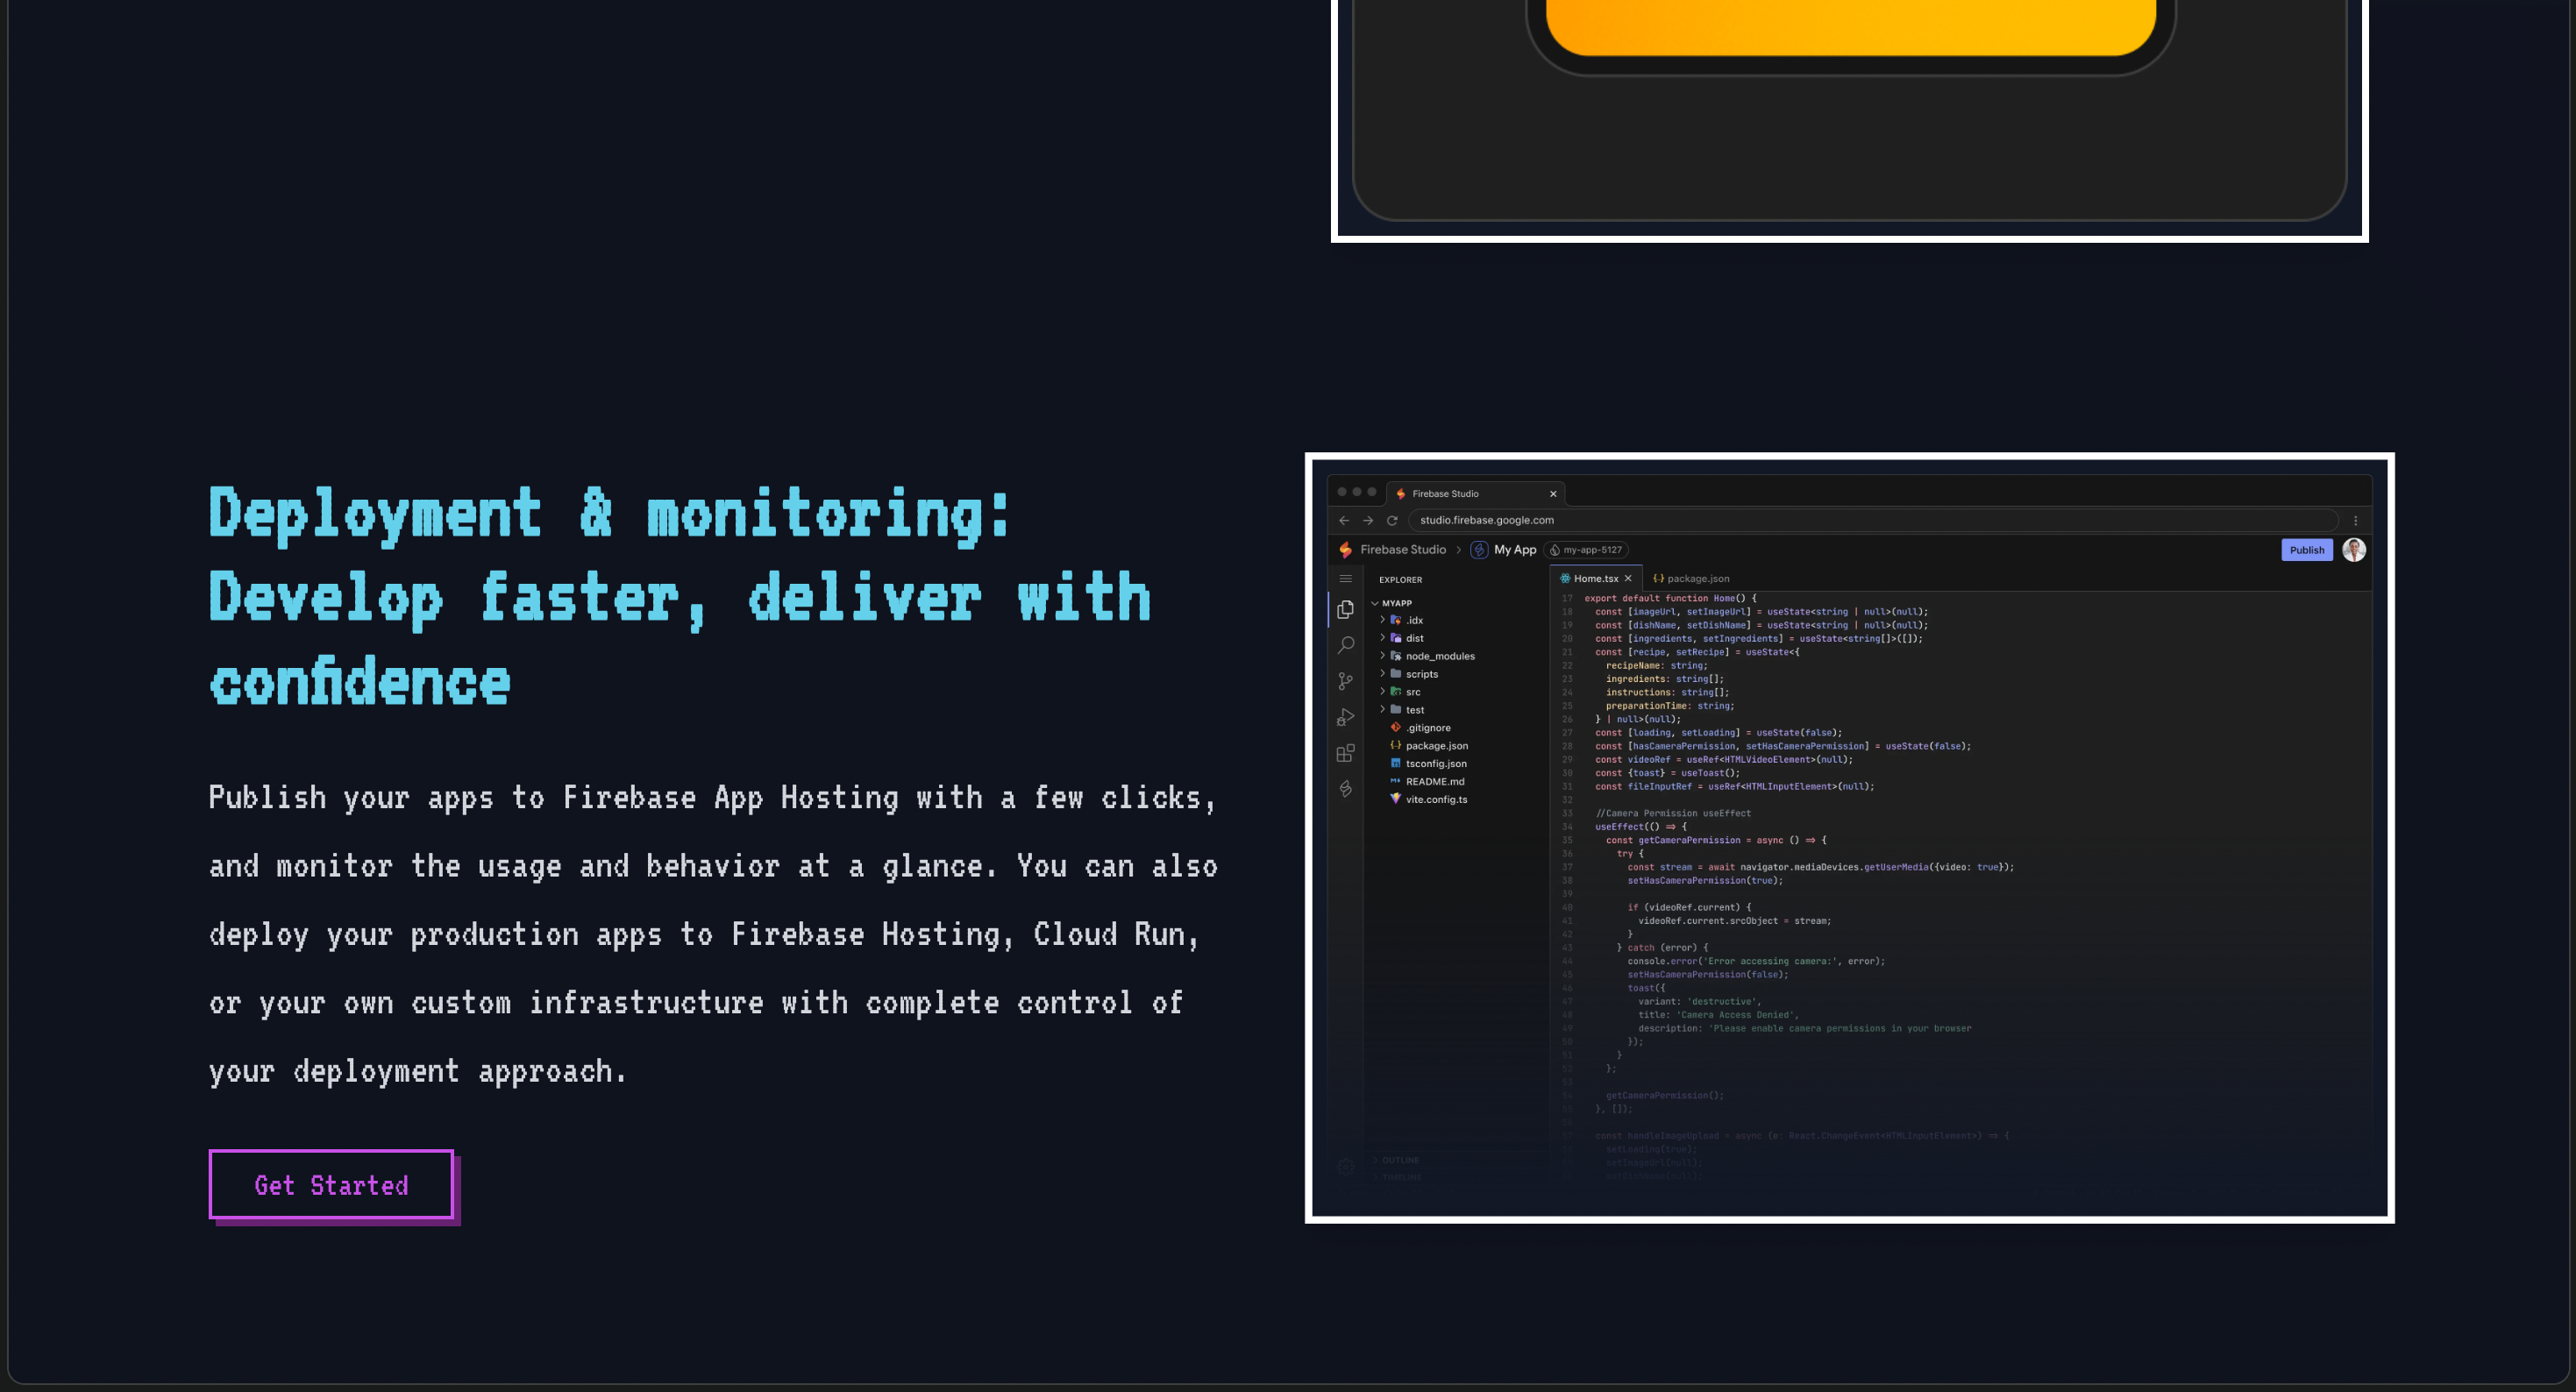Click the Firebase Studio sidebar icon below Extensions
The height and width of the screenshot is (1392, 2576).
(1345, 789)
